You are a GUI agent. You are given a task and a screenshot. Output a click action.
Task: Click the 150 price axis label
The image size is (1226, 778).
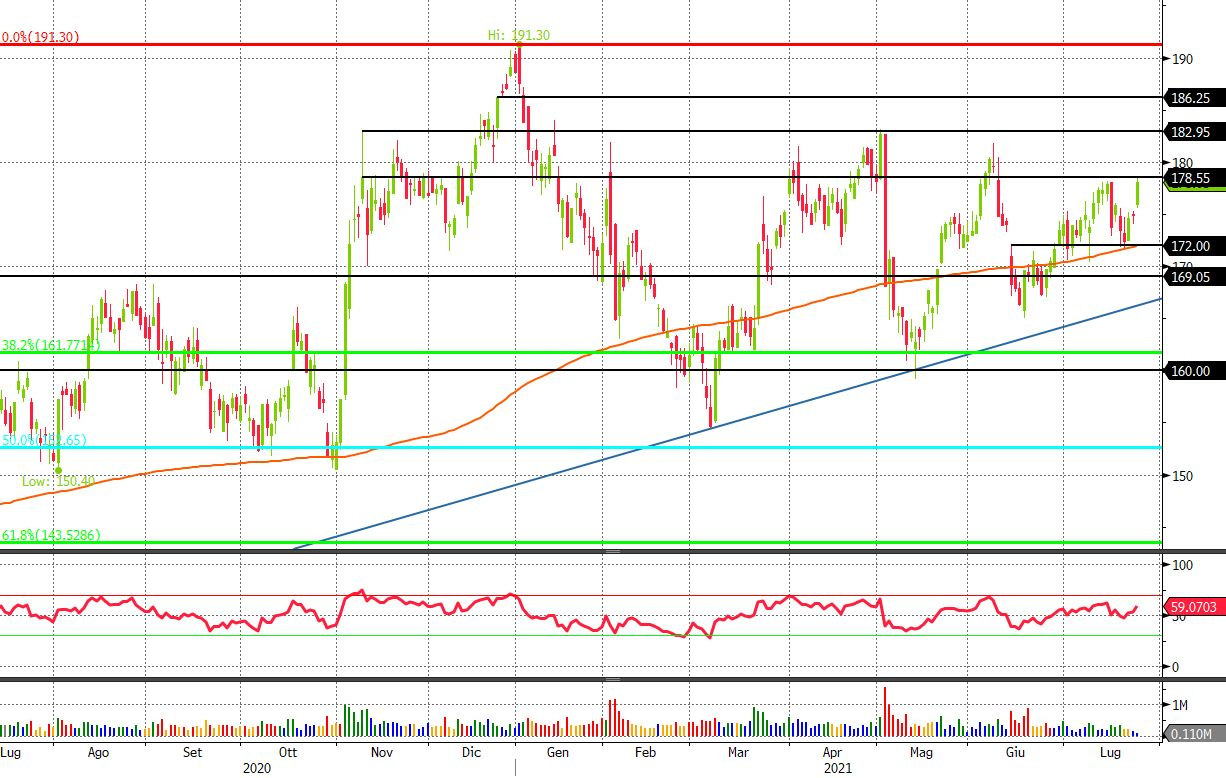click(1181, 476)
